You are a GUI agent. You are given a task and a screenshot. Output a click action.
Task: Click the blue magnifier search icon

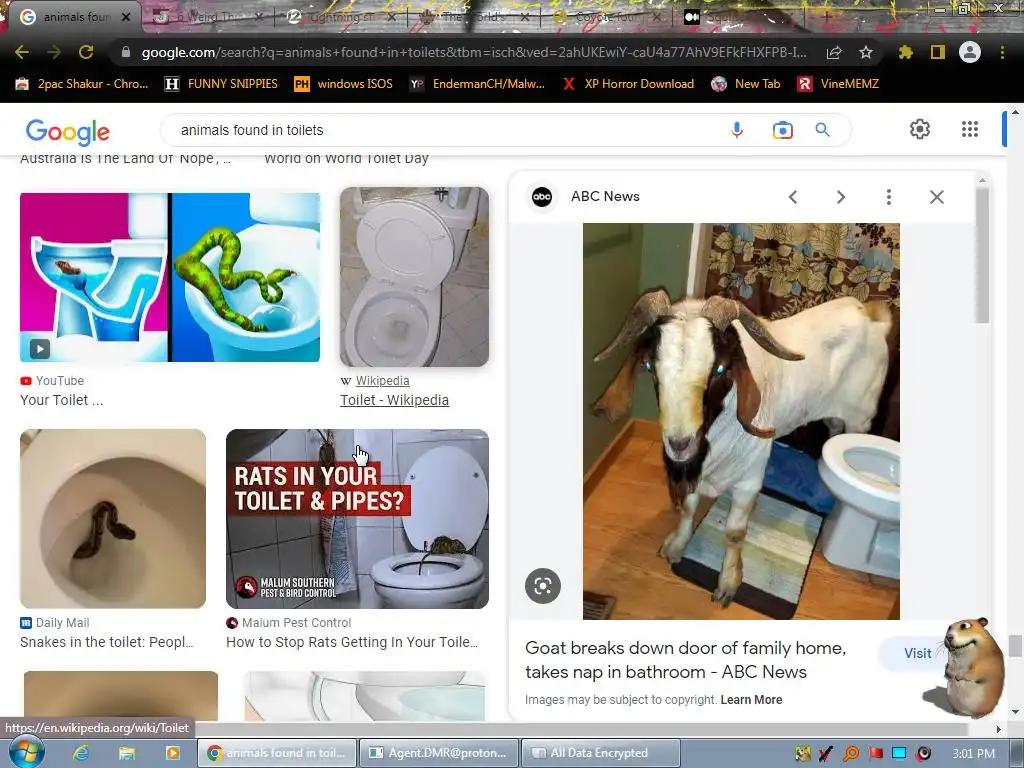point(822,130)
